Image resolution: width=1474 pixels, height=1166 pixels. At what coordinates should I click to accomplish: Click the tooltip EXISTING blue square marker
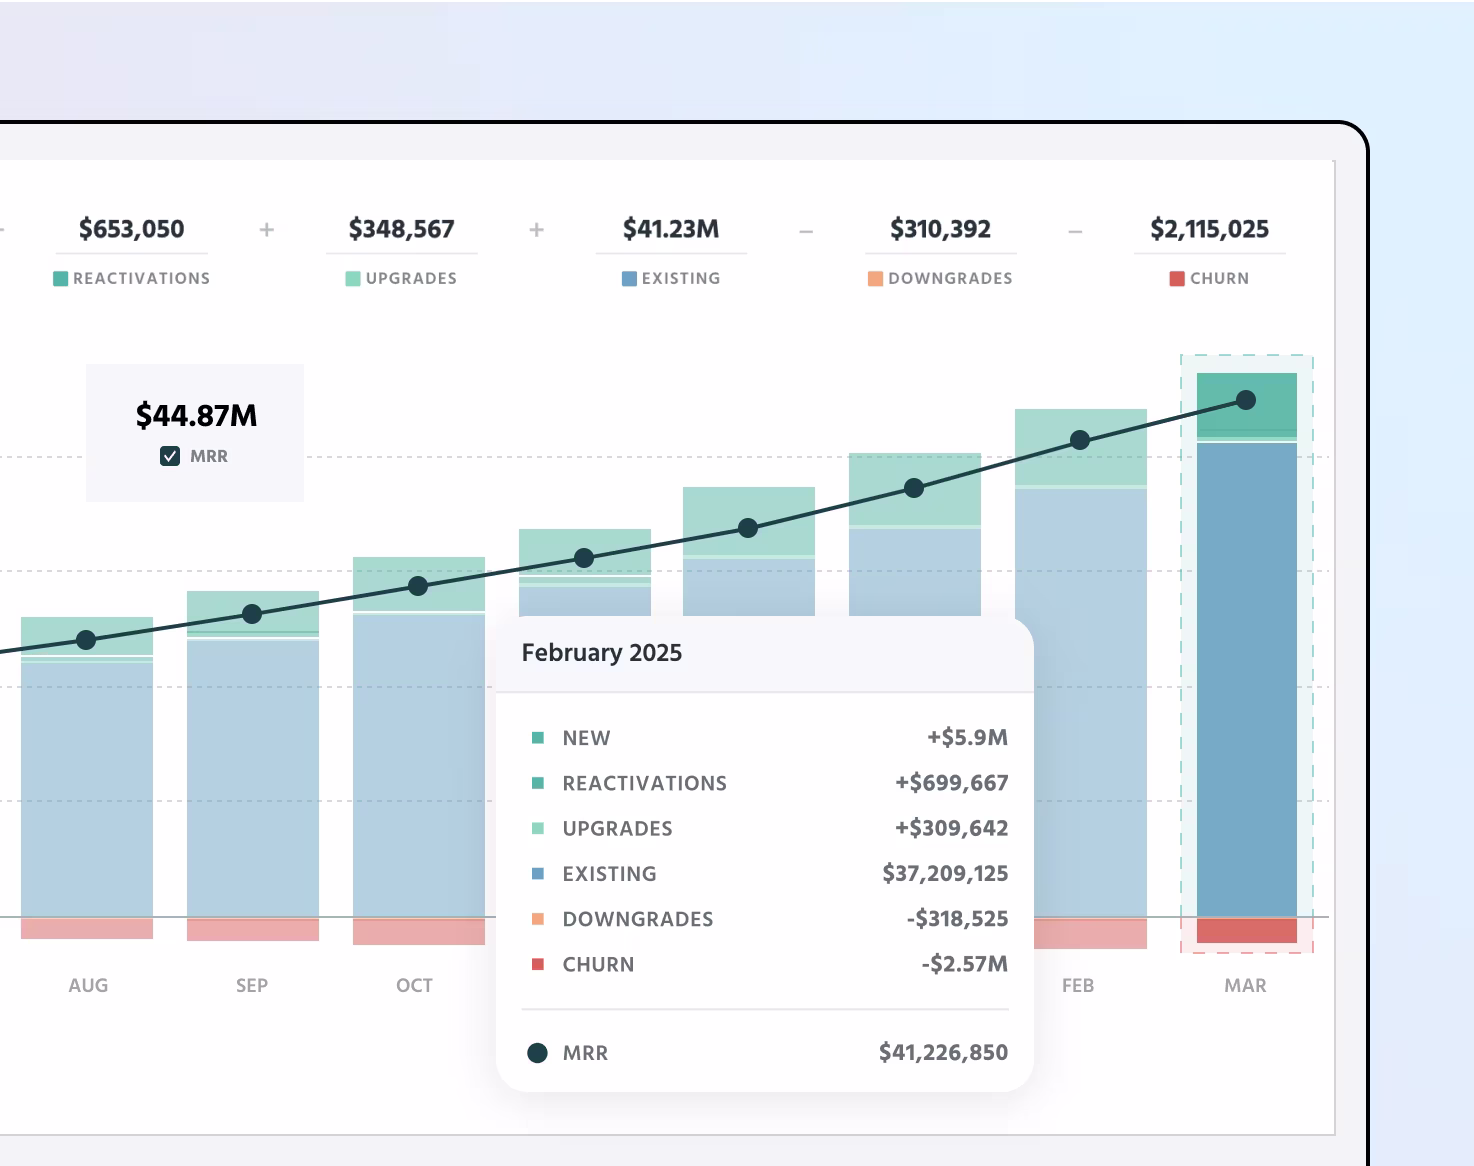[538, 874]
